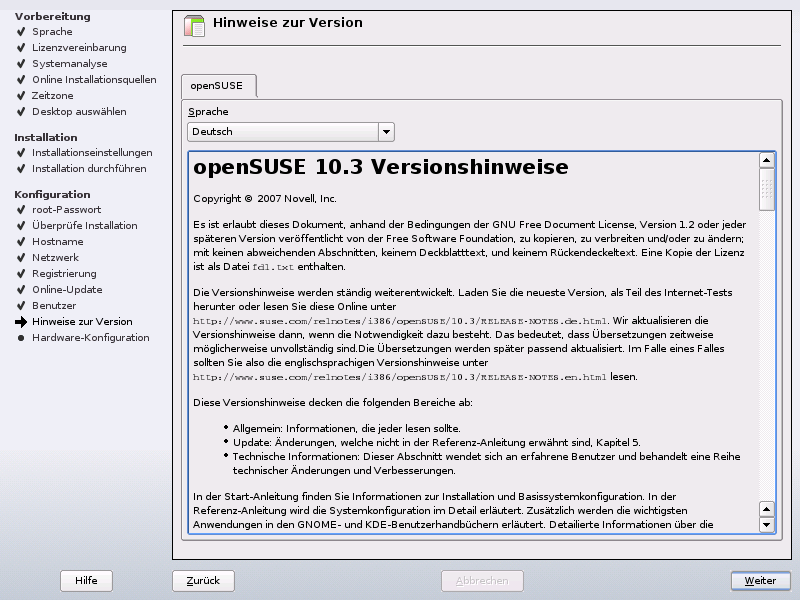Click Installation durchführen in sidebar
Screen dimensions: 800x600
tap(89, 168)
